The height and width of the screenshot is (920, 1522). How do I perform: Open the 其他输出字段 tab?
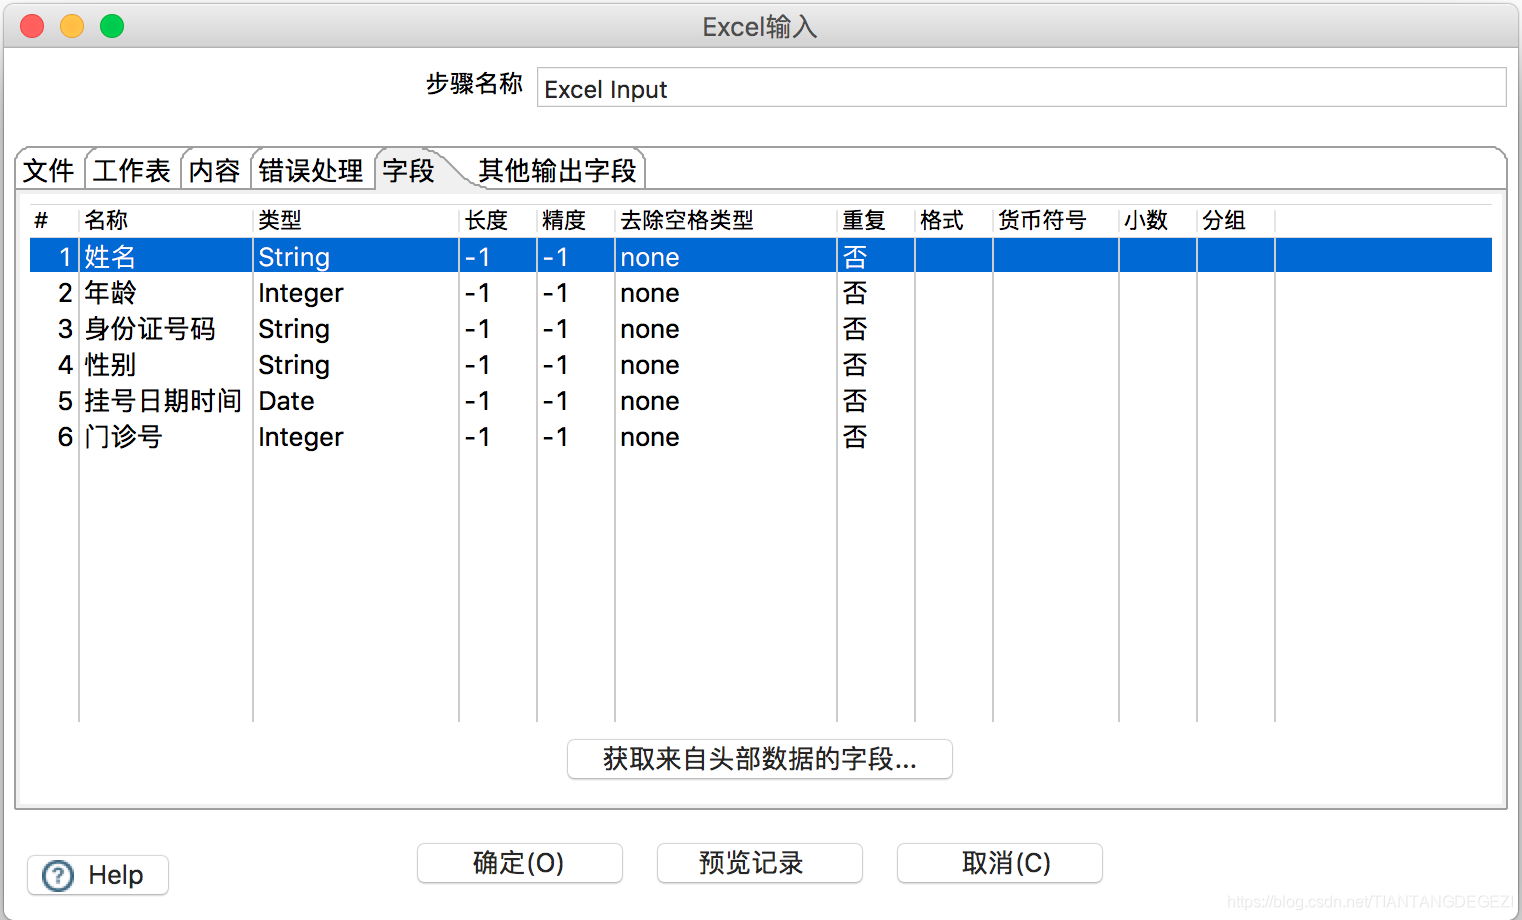click(x=557, y=170)
